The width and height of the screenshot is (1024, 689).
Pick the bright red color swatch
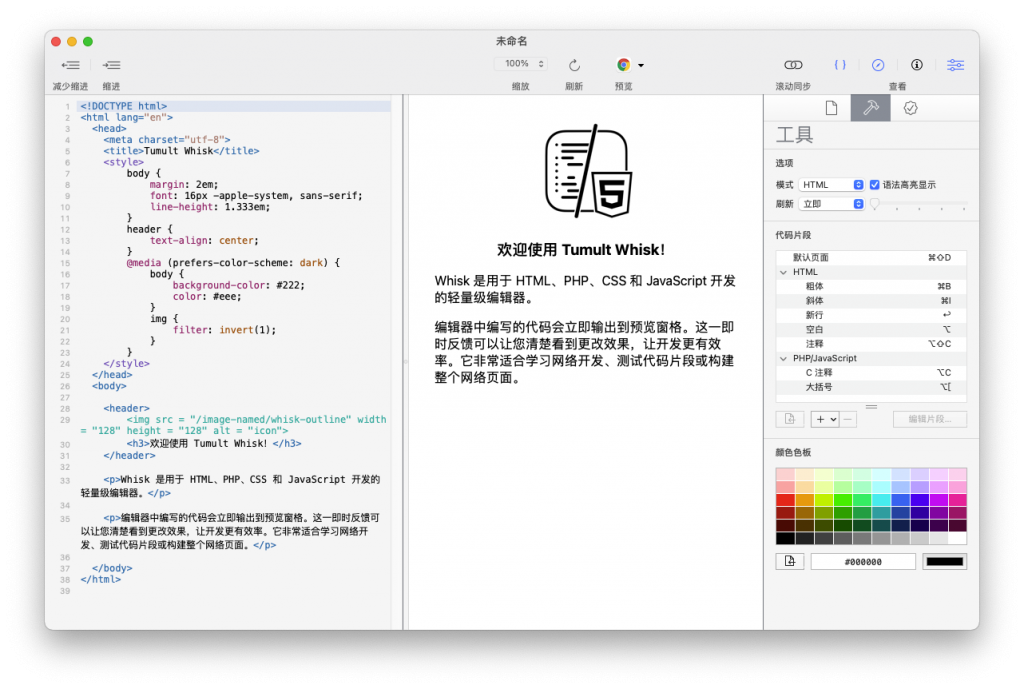coord(785,500)
